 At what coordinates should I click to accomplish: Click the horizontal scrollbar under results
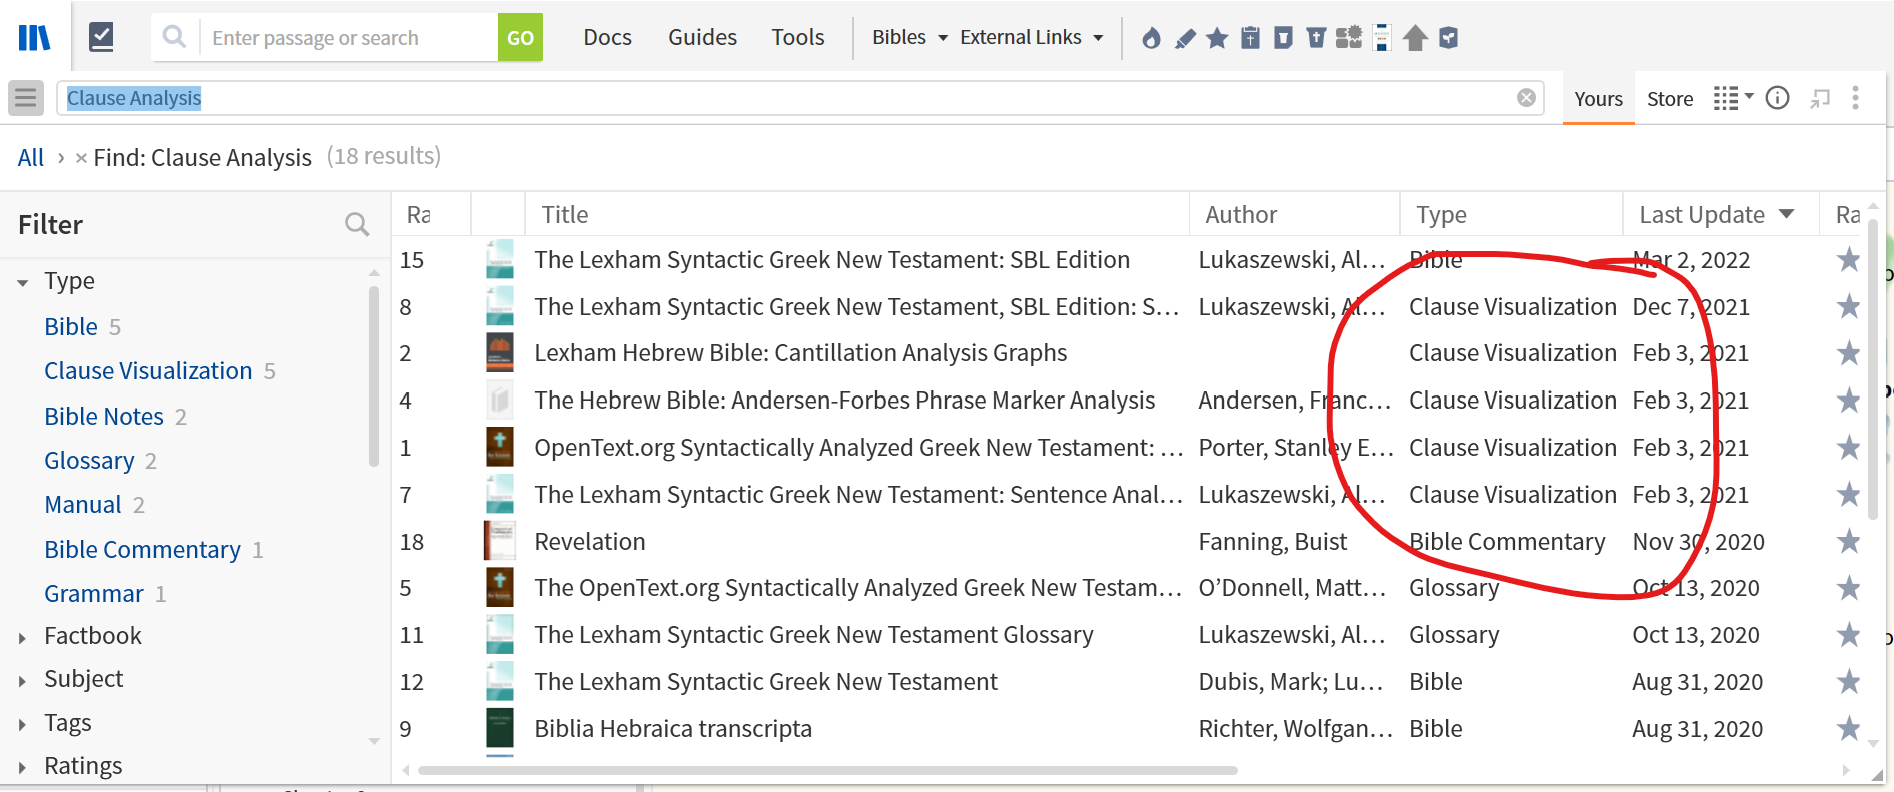[x=827, y=770]
